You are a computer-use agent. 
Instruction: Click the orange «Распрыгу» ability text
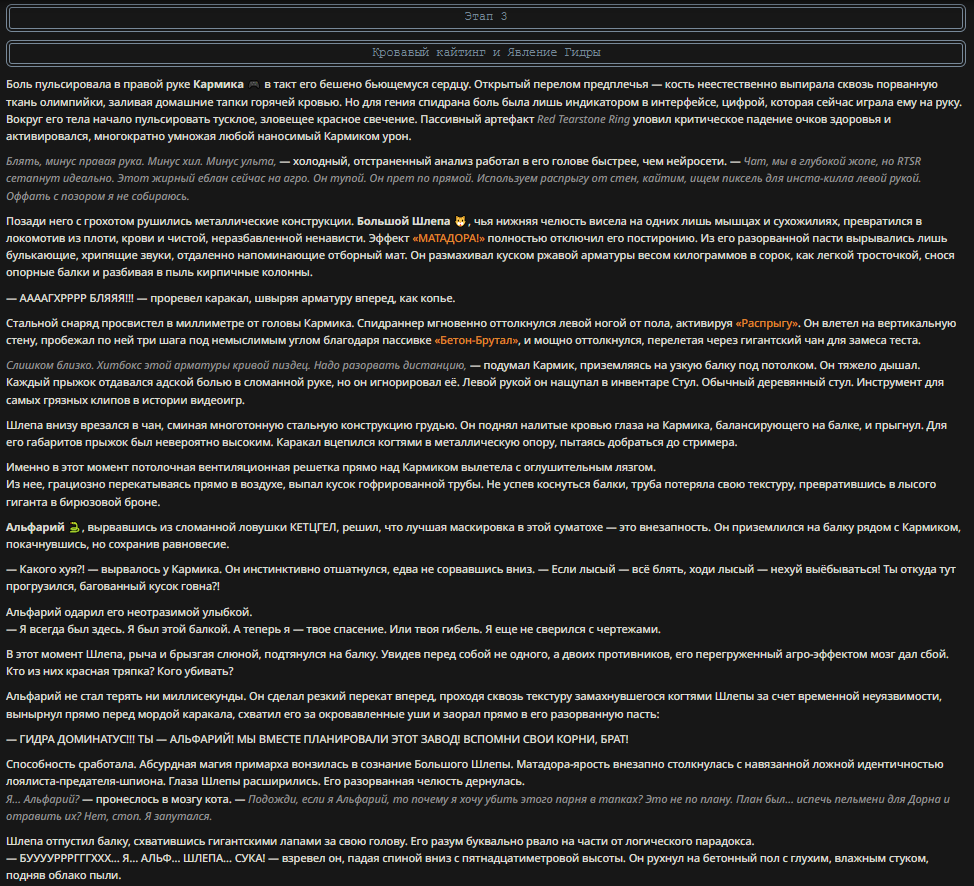coord(768,324)
